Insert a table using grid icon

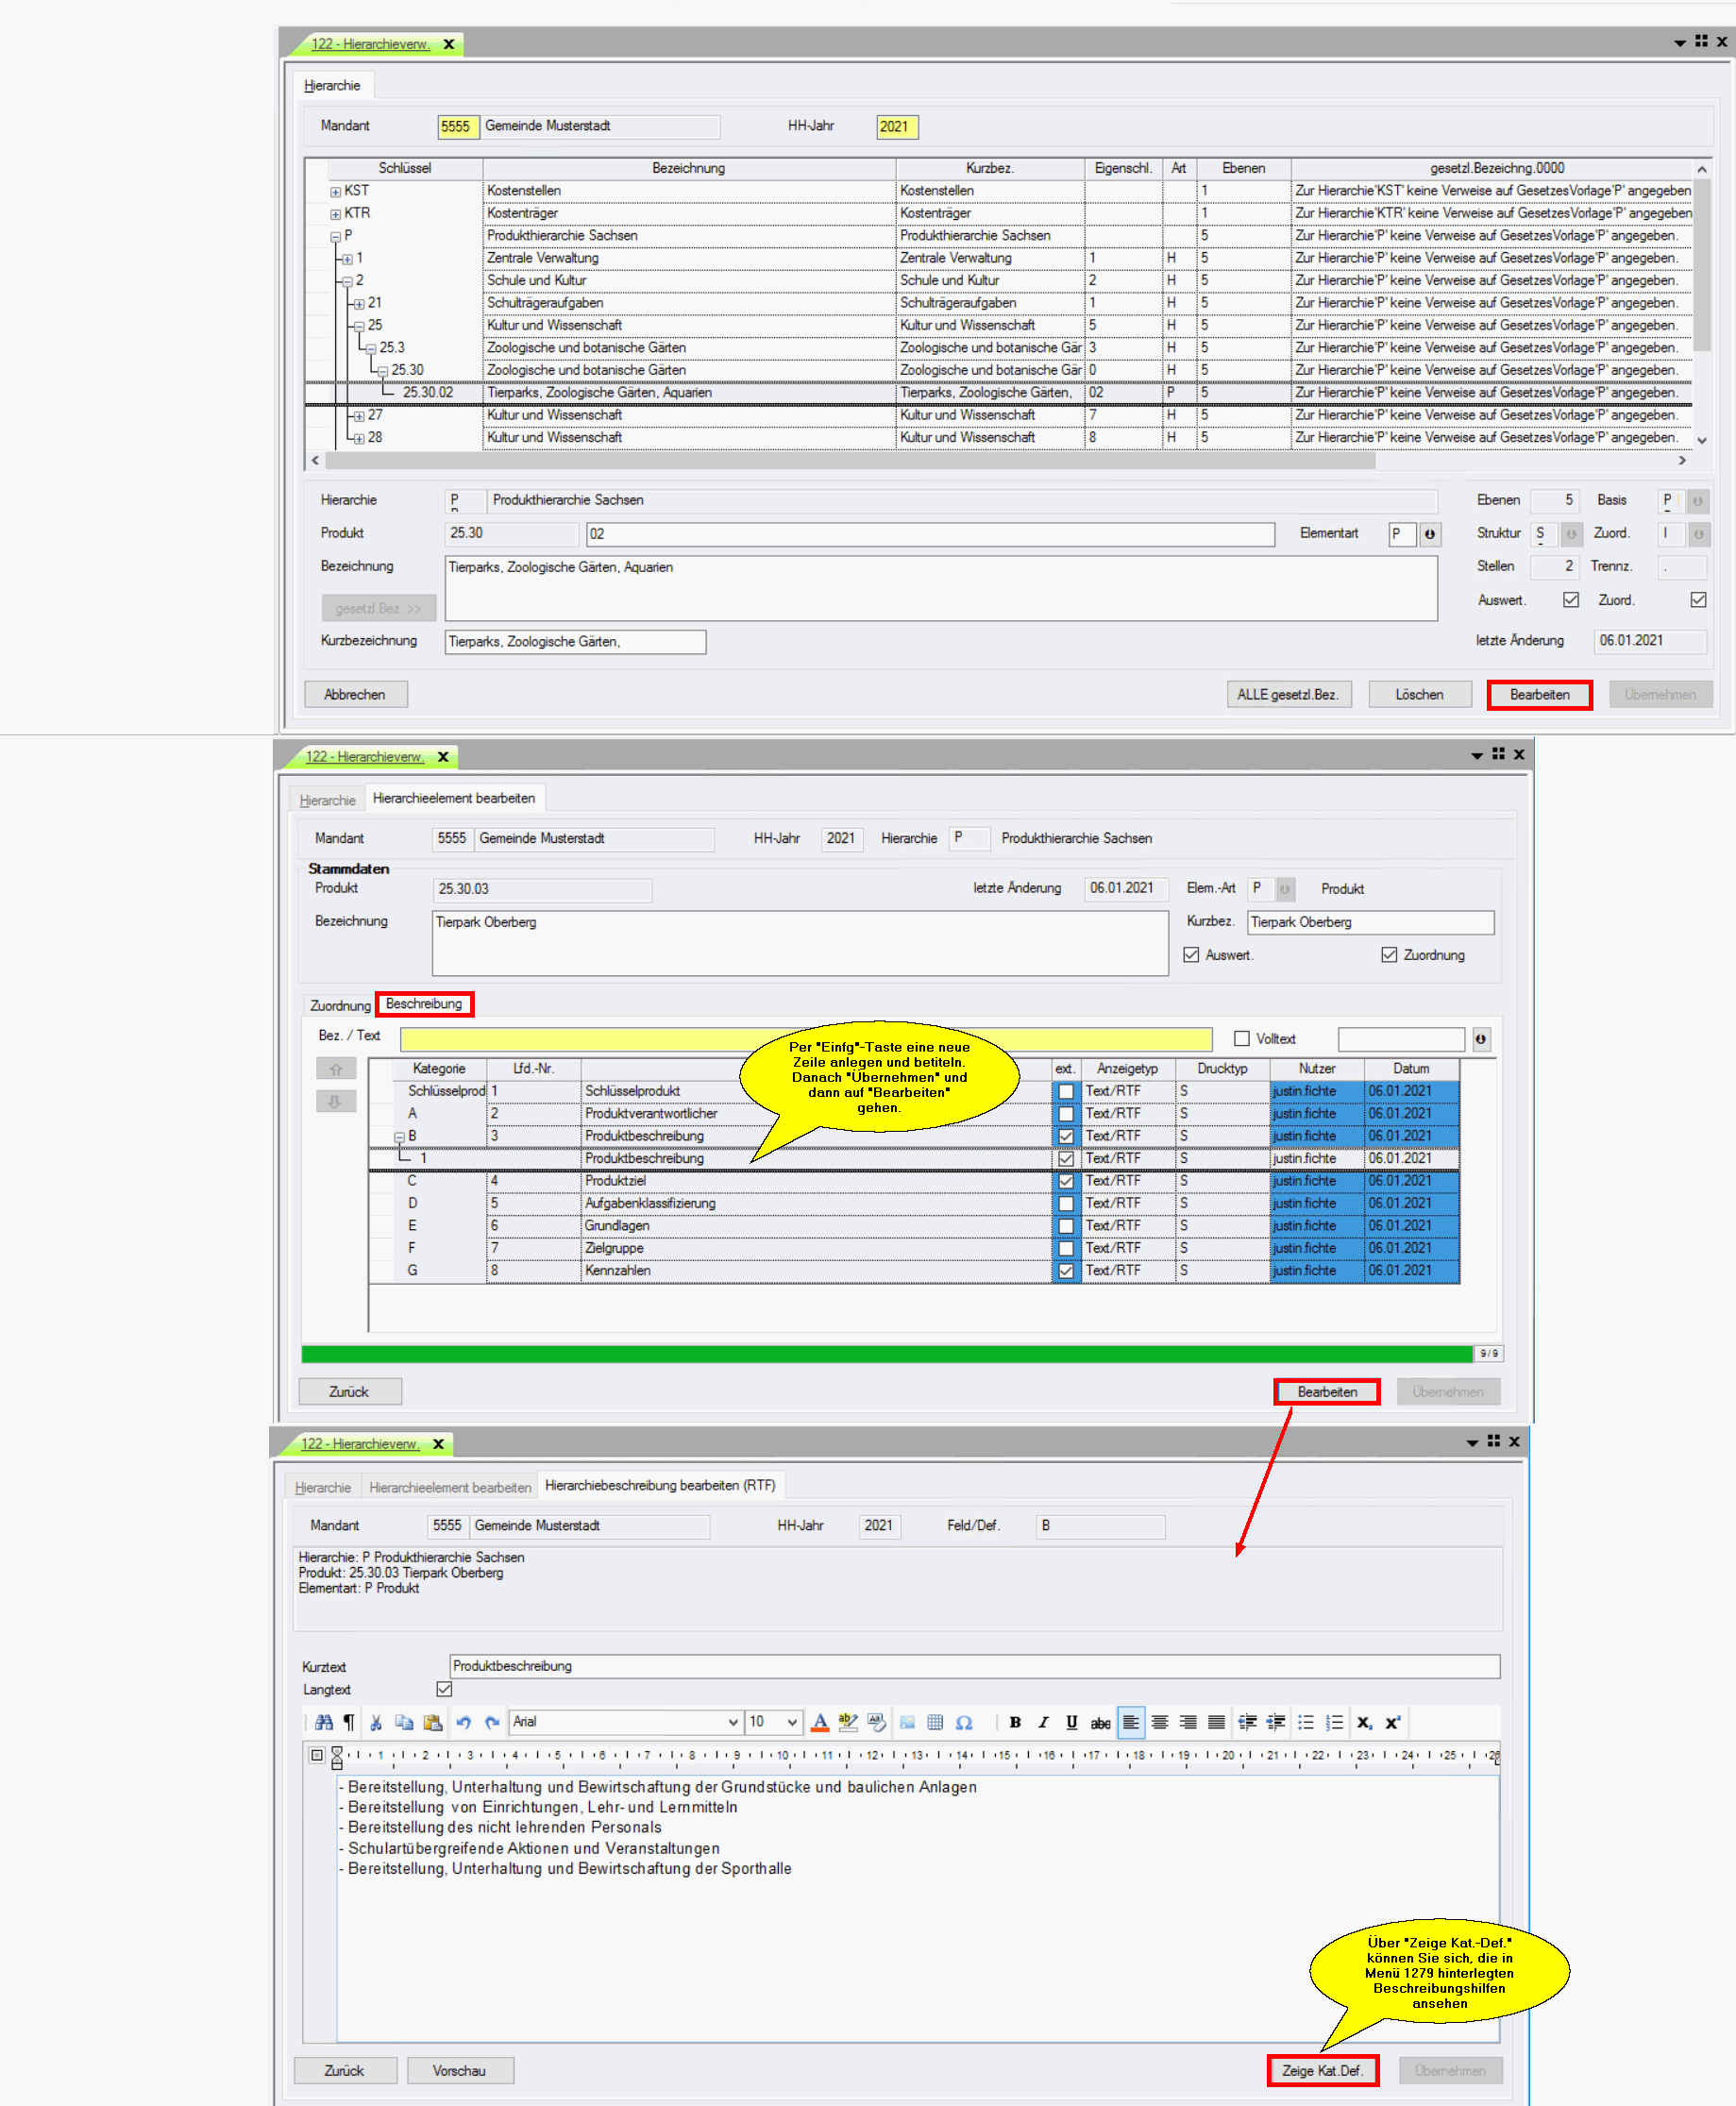coord(935,1722)
